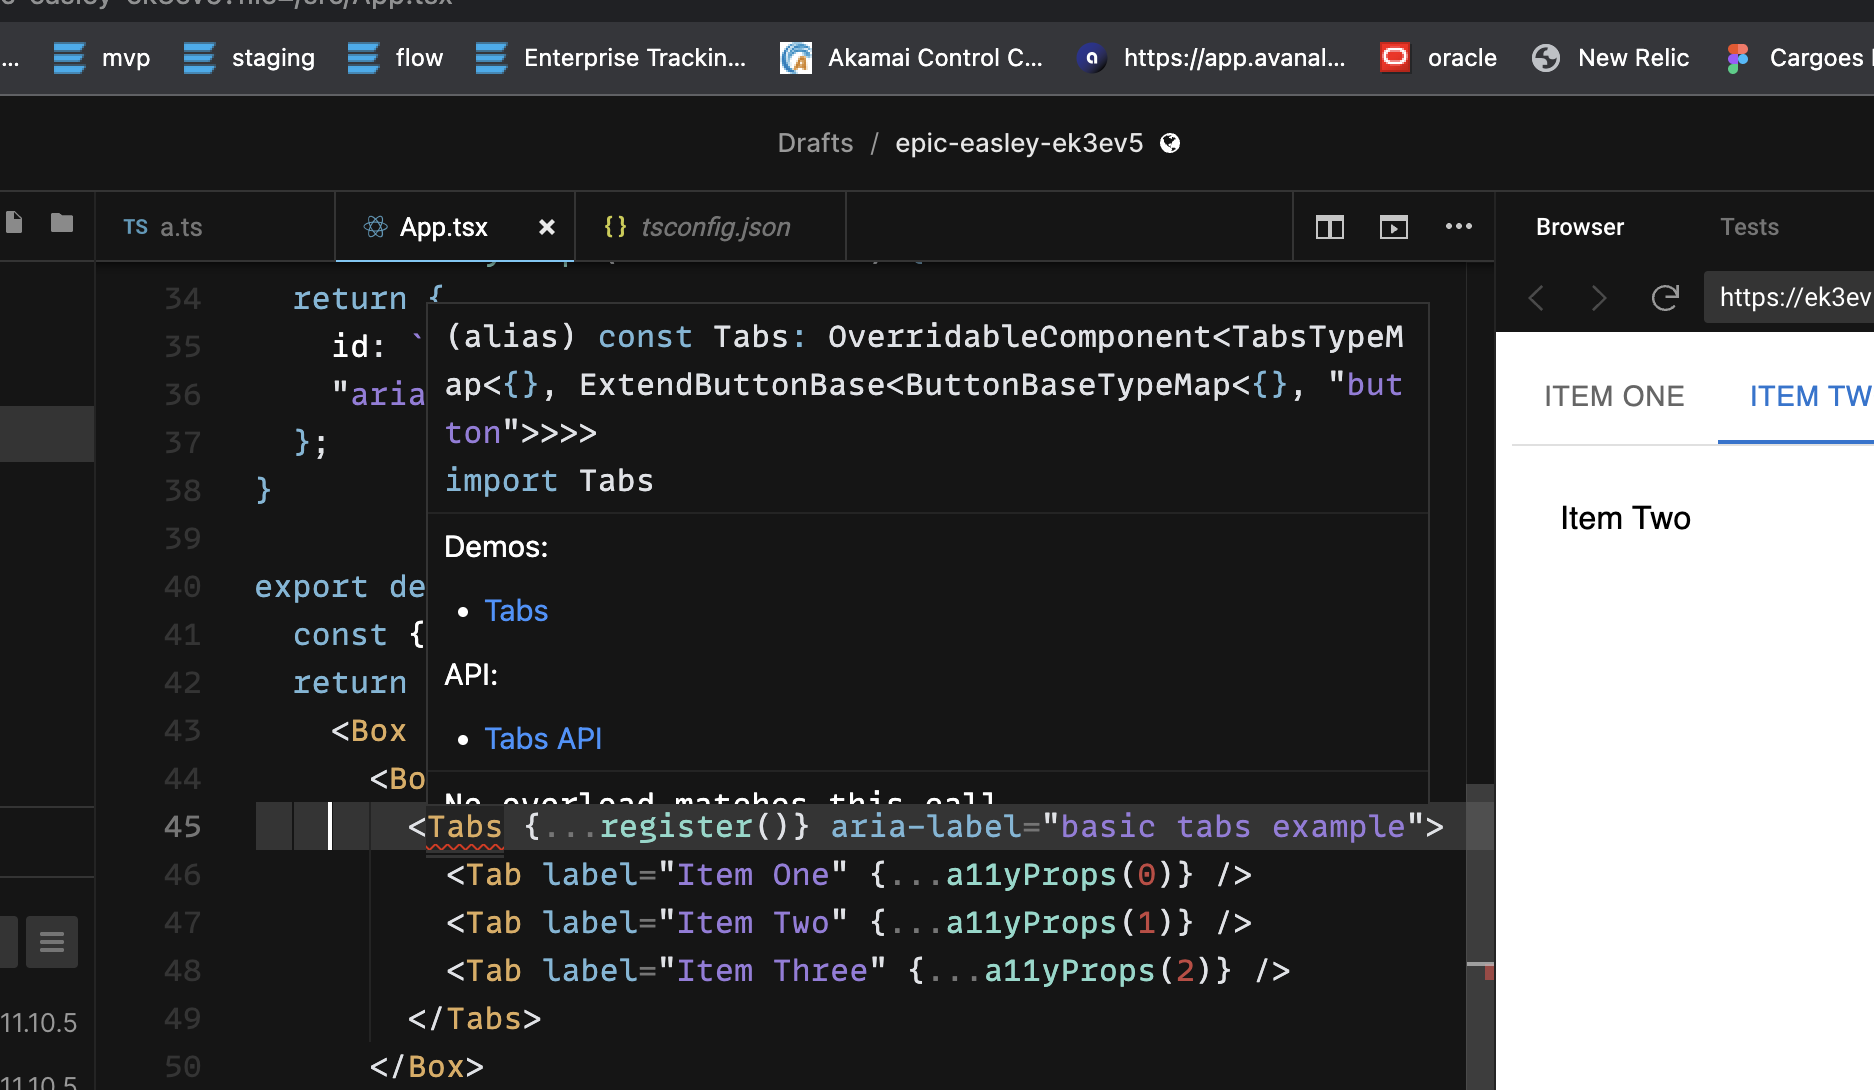Open the Tabs demo link in tooltip
The height and width of the screenshot is (1090, 1874).
[516, 611]
